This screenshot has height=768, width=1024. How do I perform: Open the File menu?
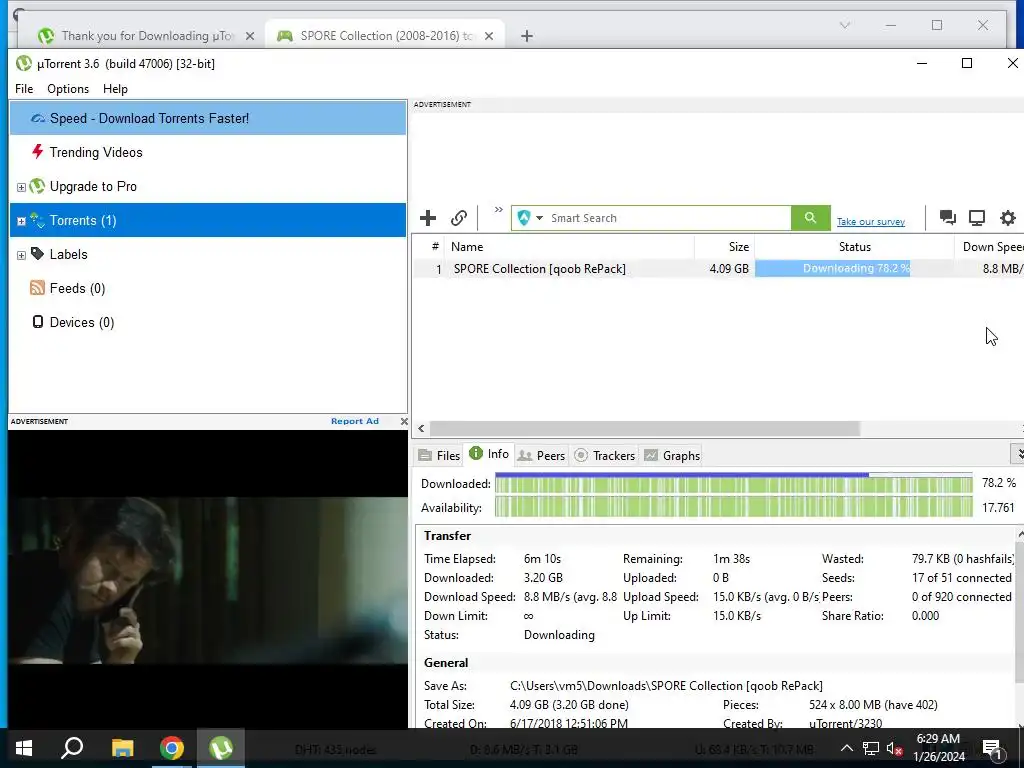tap(24, 89)
